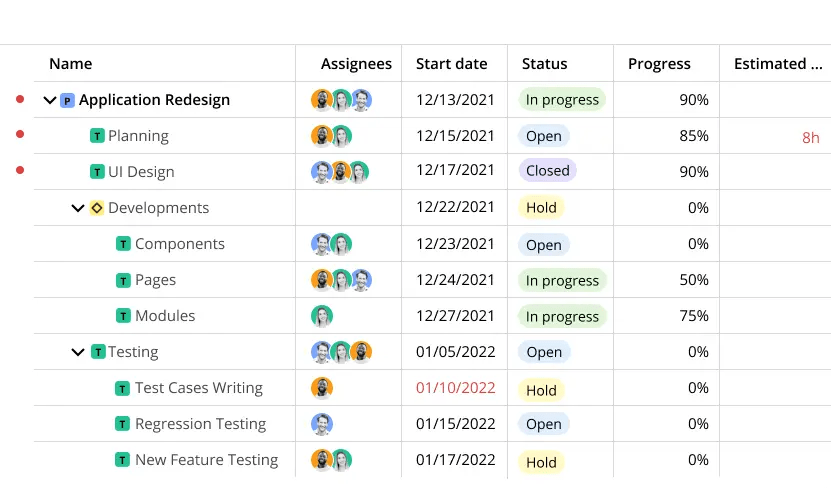Click the Status column header

544,64
